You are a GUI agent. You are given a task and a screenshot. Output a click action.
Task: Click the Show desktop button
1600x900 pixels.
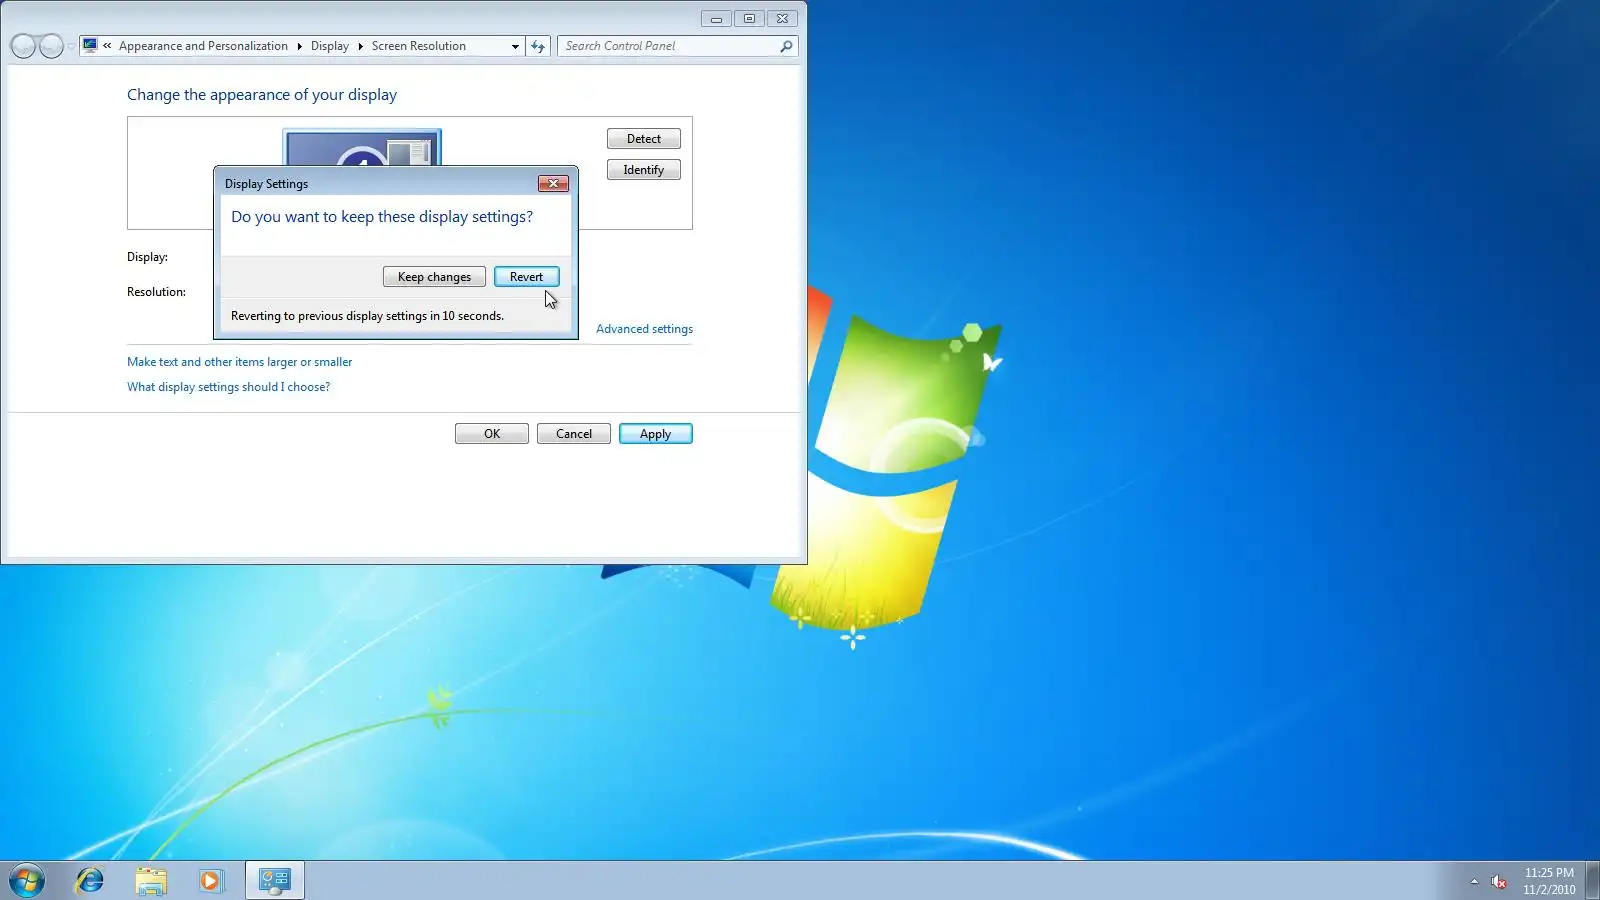pyautogui.click(x=1592, y=880)
